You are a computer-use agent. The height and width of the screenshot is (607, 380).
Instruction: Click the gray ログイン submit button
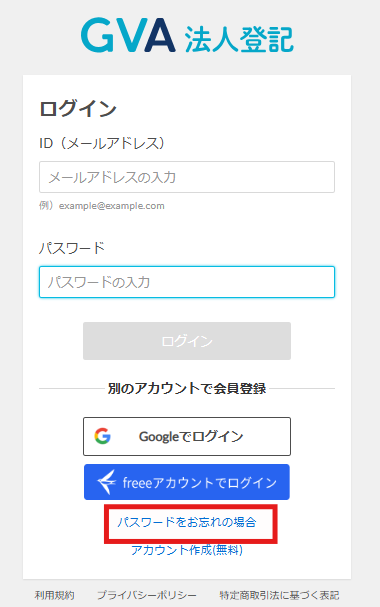[187, 341]
